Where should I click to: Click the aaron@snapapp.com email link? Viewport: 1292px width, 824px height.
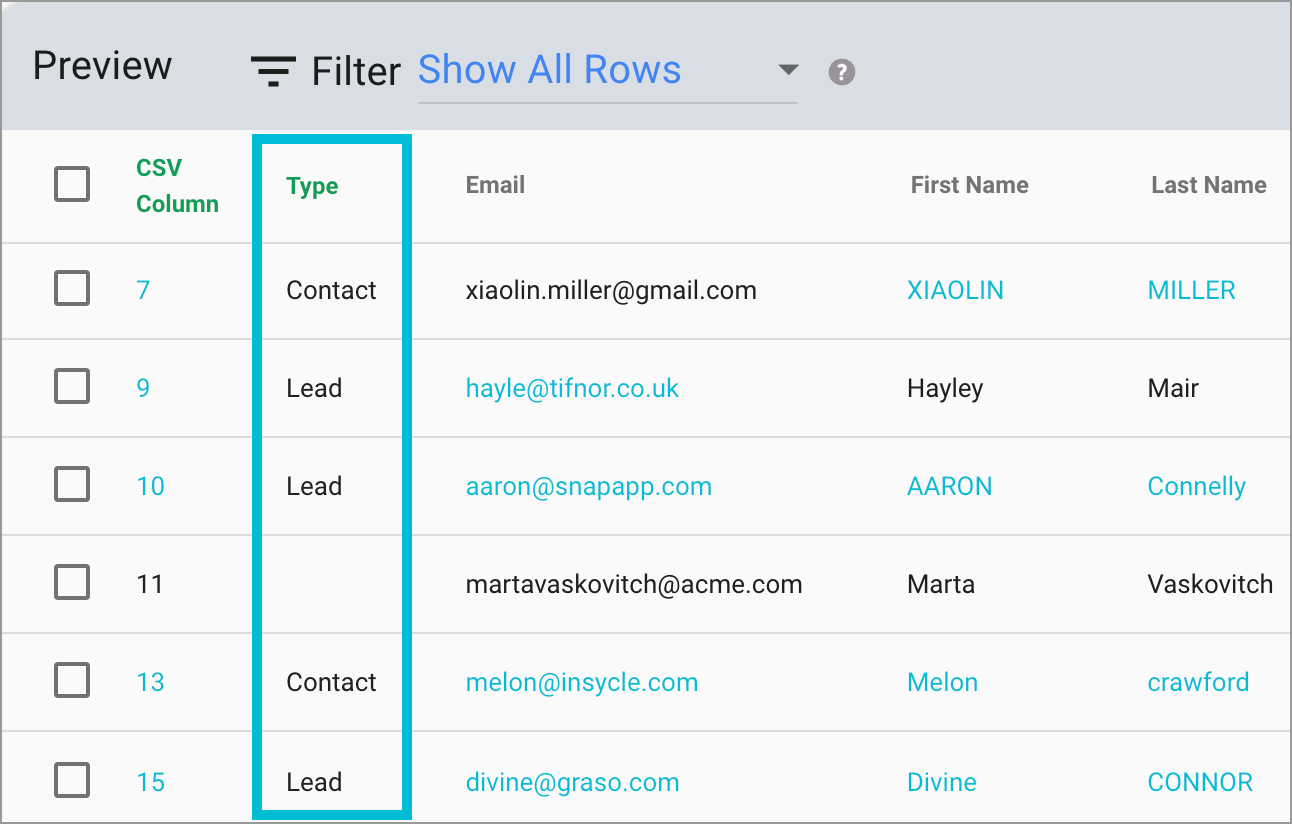pos(588,486)
